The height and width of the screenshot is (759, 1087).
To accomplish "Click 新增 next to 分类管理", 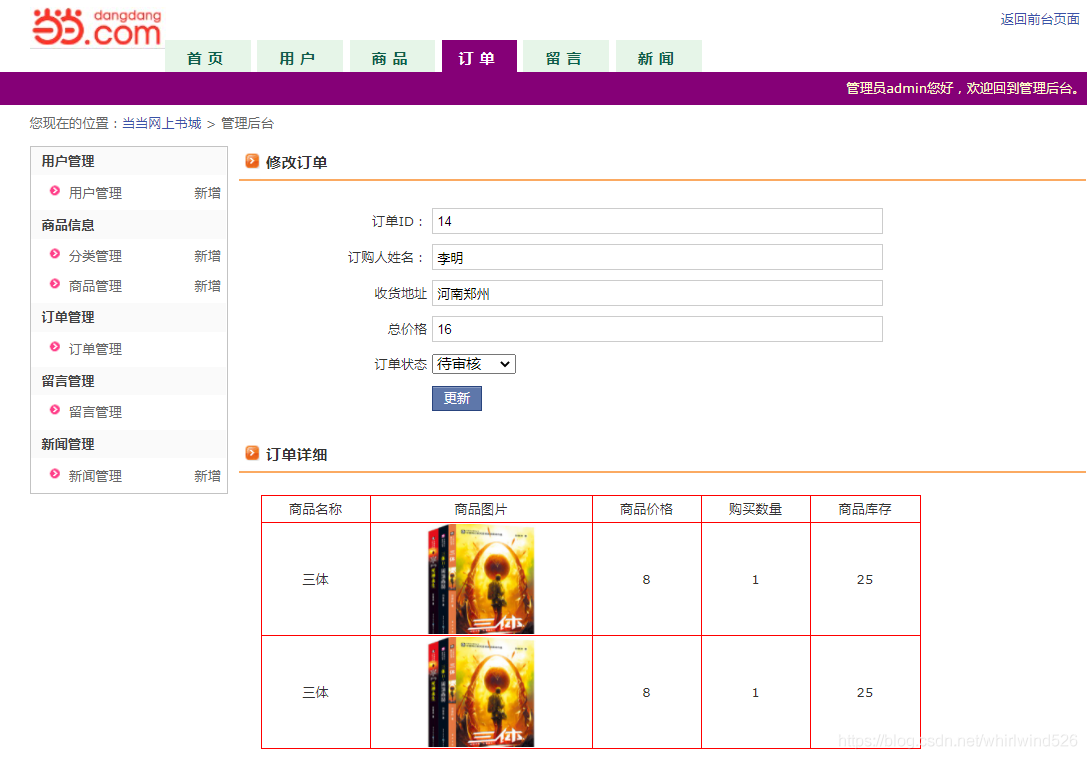I will (x=207, y=256).
